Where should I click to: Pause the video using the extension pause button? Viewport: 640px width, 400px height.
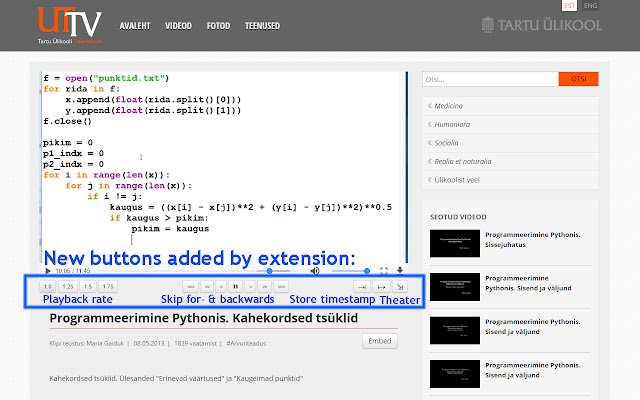[236, 287]
